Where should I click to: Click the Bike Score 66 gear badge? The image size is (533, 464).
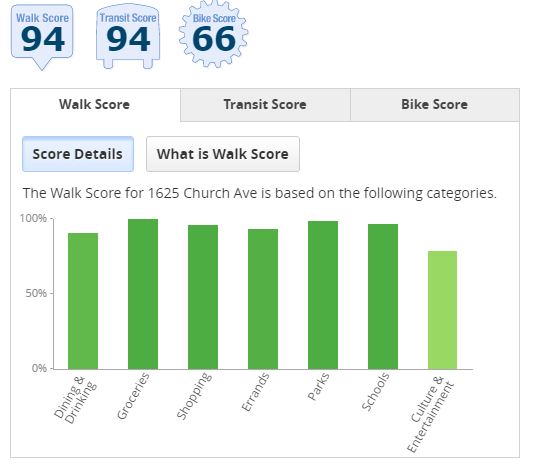click(x=213, y=34)
